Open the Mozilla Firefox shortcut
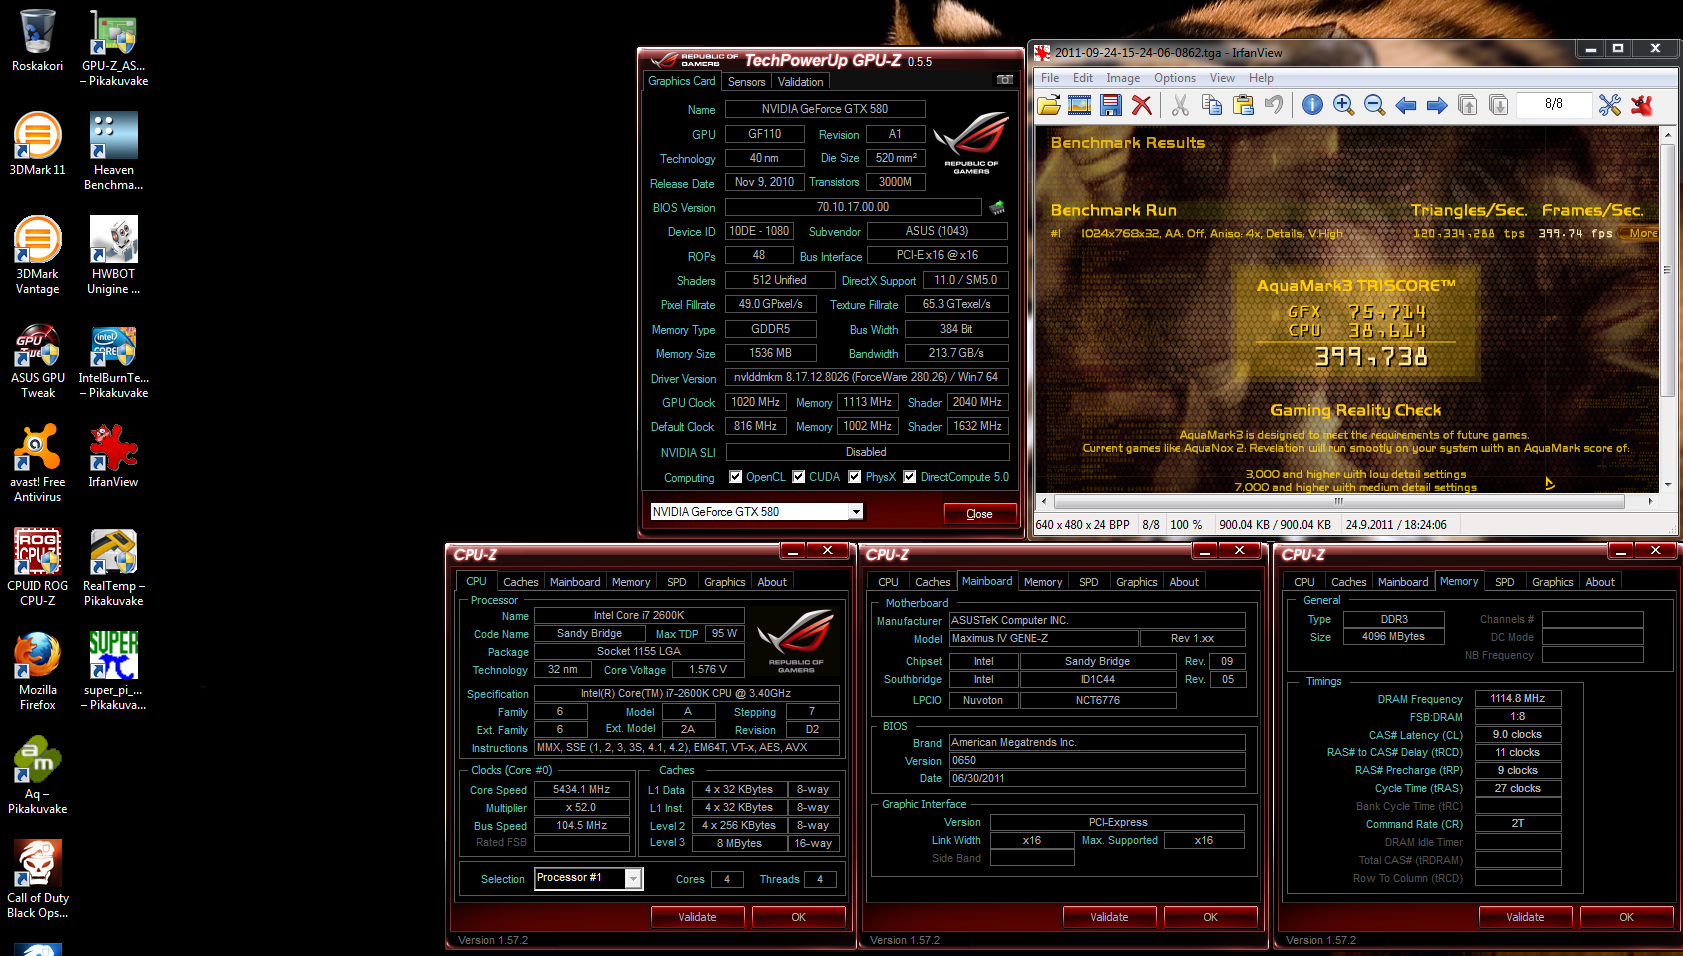 click(37, 671)
